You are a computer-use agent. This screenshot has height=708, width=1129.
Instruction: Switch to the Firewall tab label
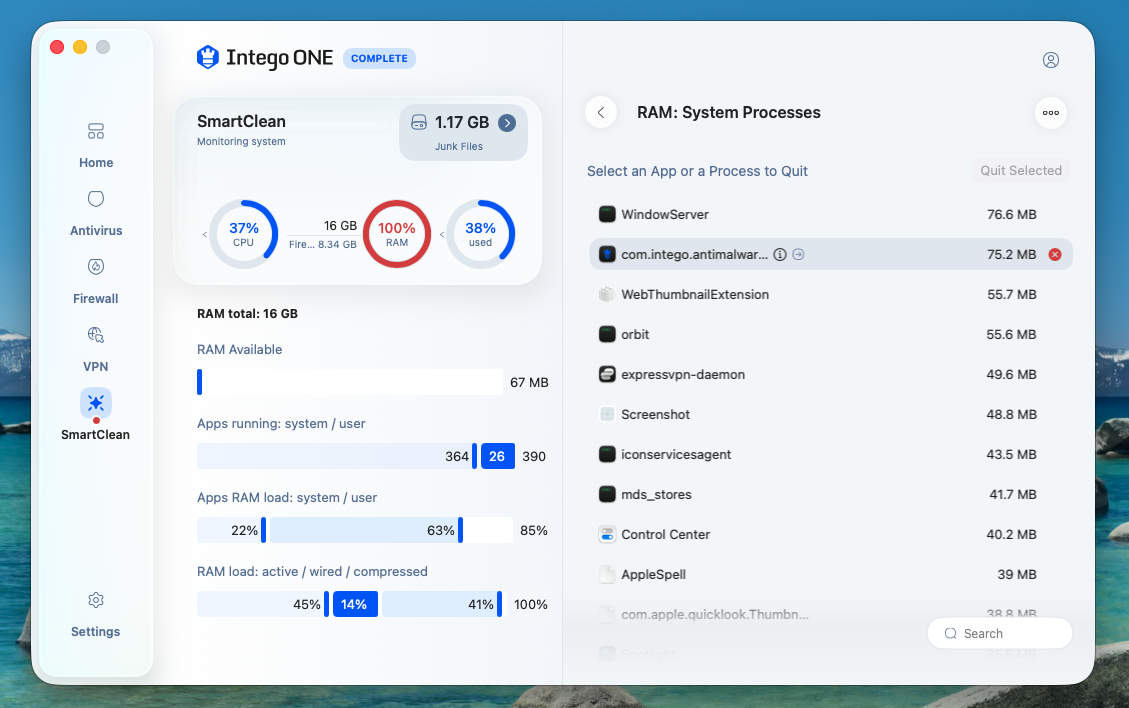point(96,298)
